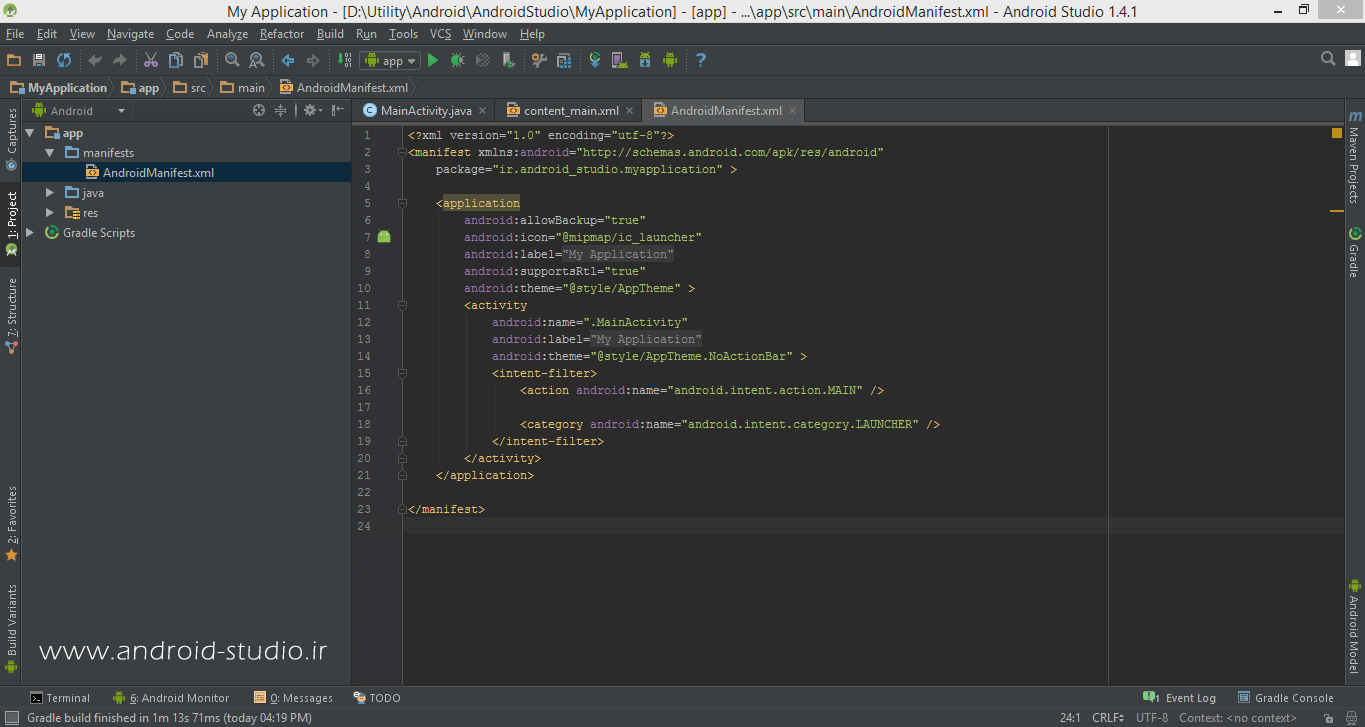This screenshot has width=1365, height=727.
Task: Click the Paste clipboard icon
Action: pyautogui.click(x=200, y=60)
